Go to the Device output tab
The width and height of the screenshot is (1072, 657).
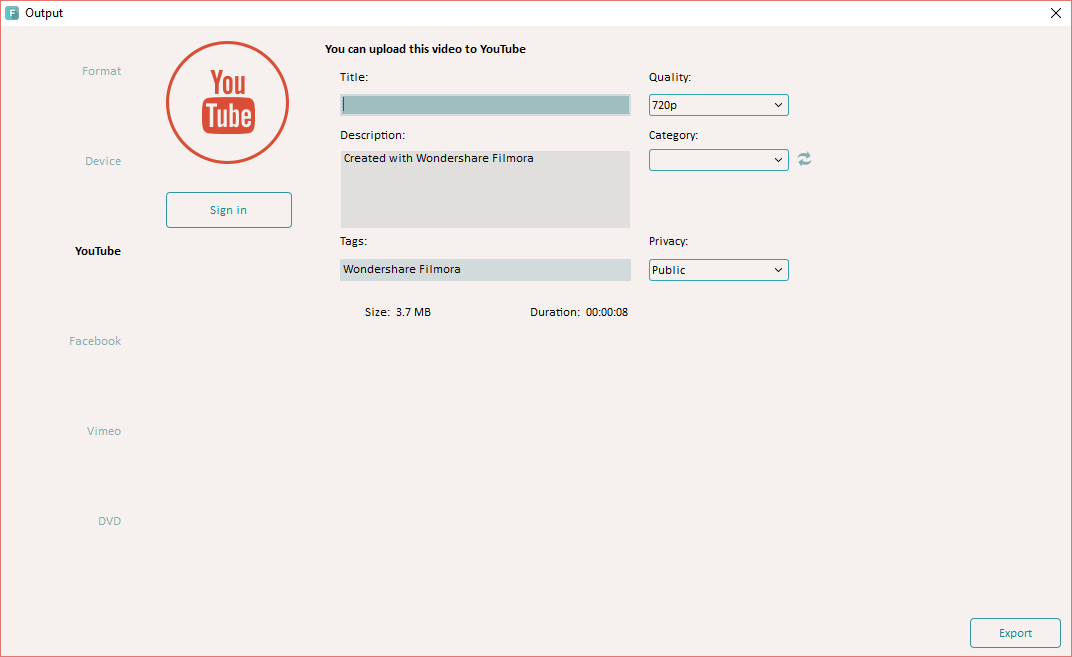102,161
